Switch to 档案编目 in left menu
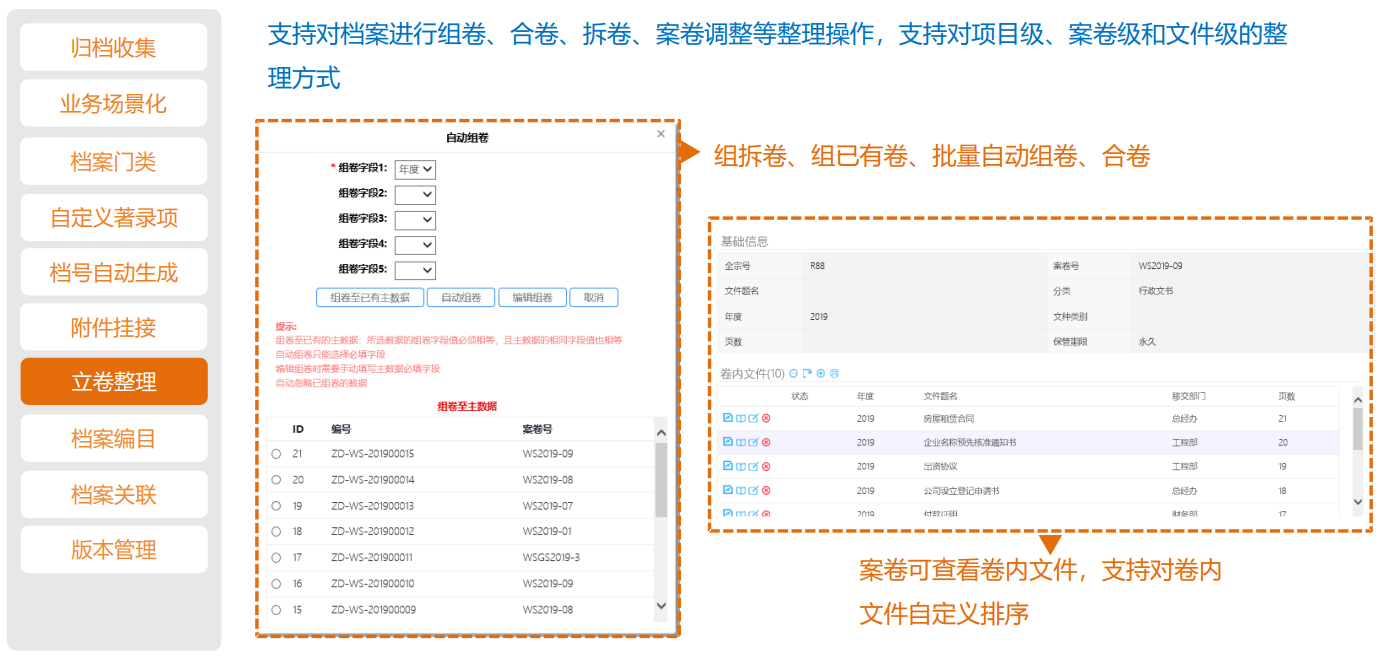 (113, 438)
